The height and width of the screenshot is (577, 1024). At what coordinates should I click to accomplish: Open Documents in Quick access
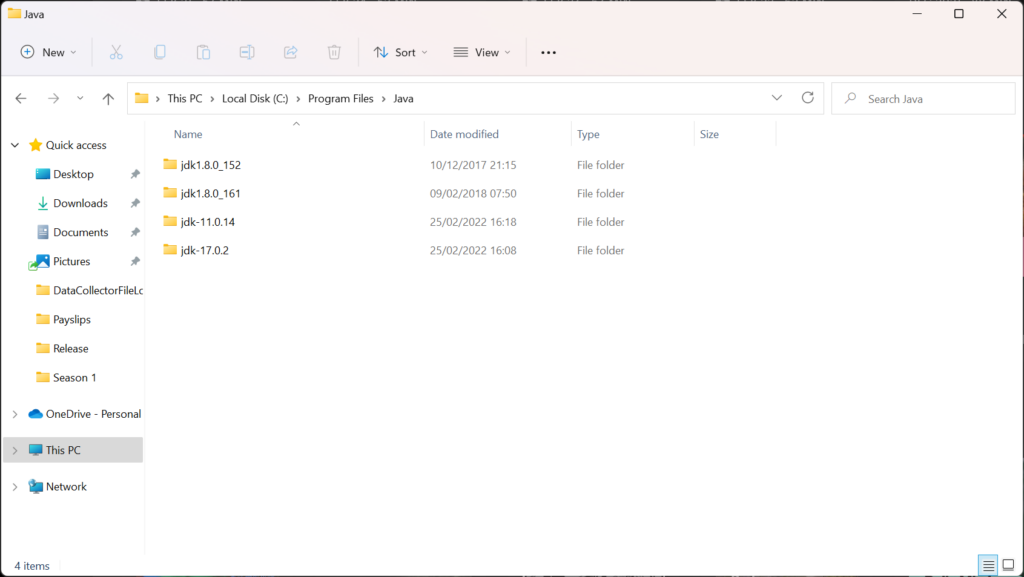81,232
